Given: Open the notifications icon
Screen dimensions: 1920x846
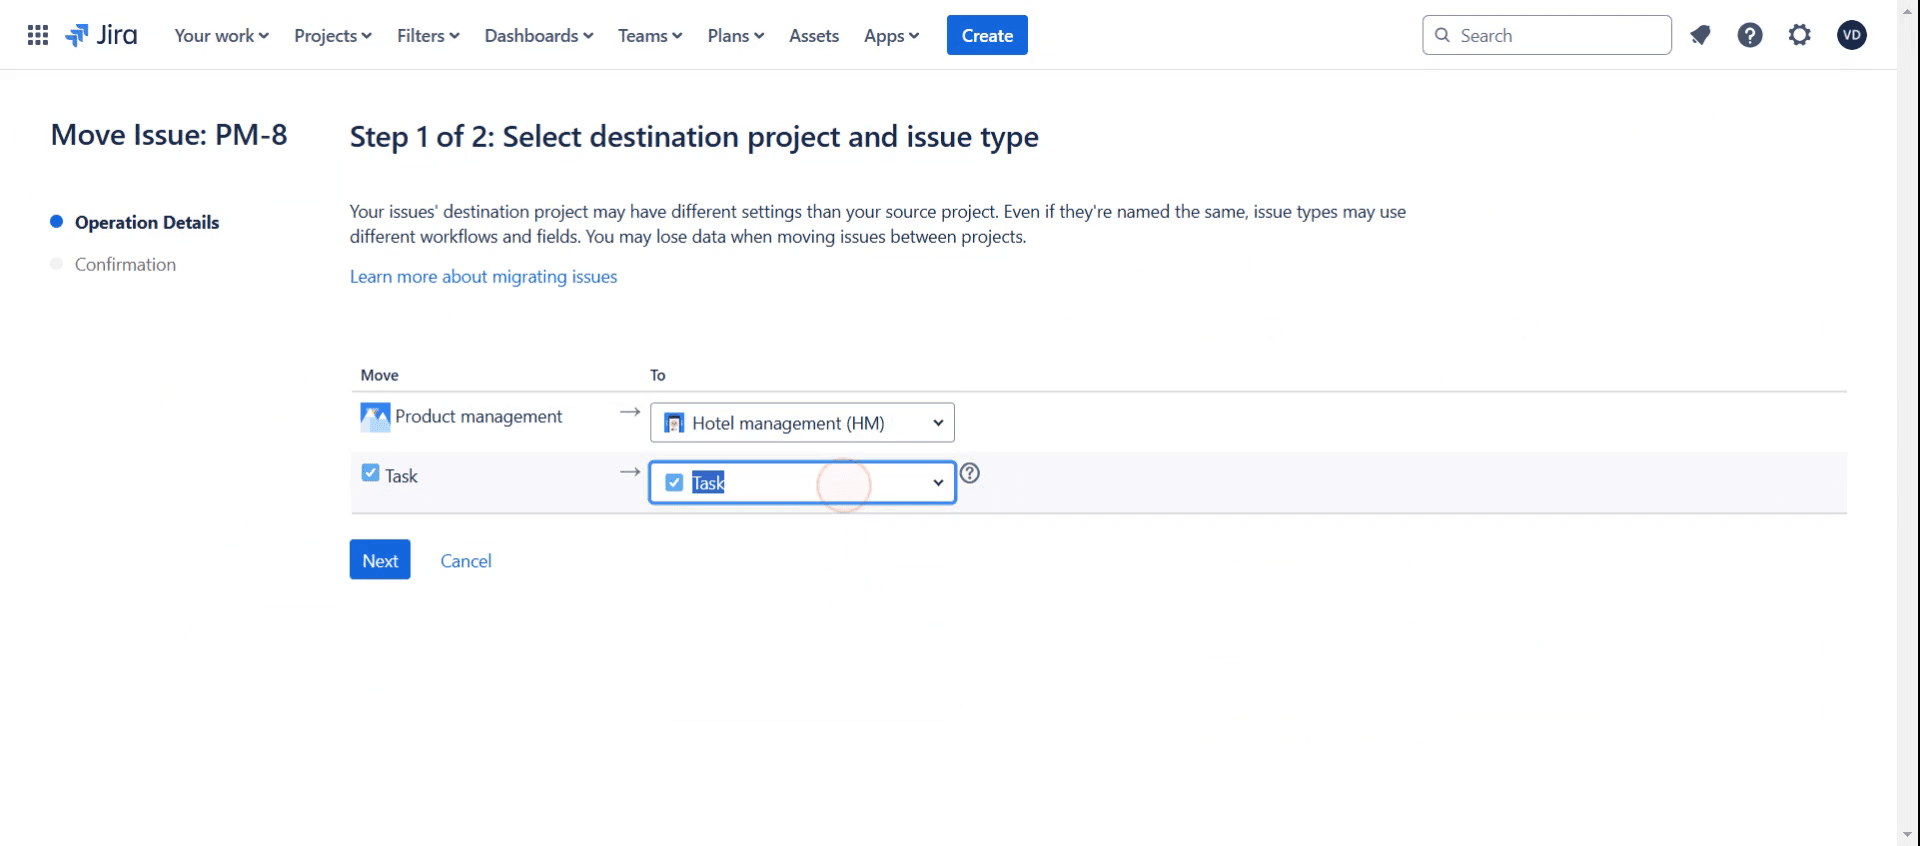Looking at the screenshot, I should coord(1700,36).
